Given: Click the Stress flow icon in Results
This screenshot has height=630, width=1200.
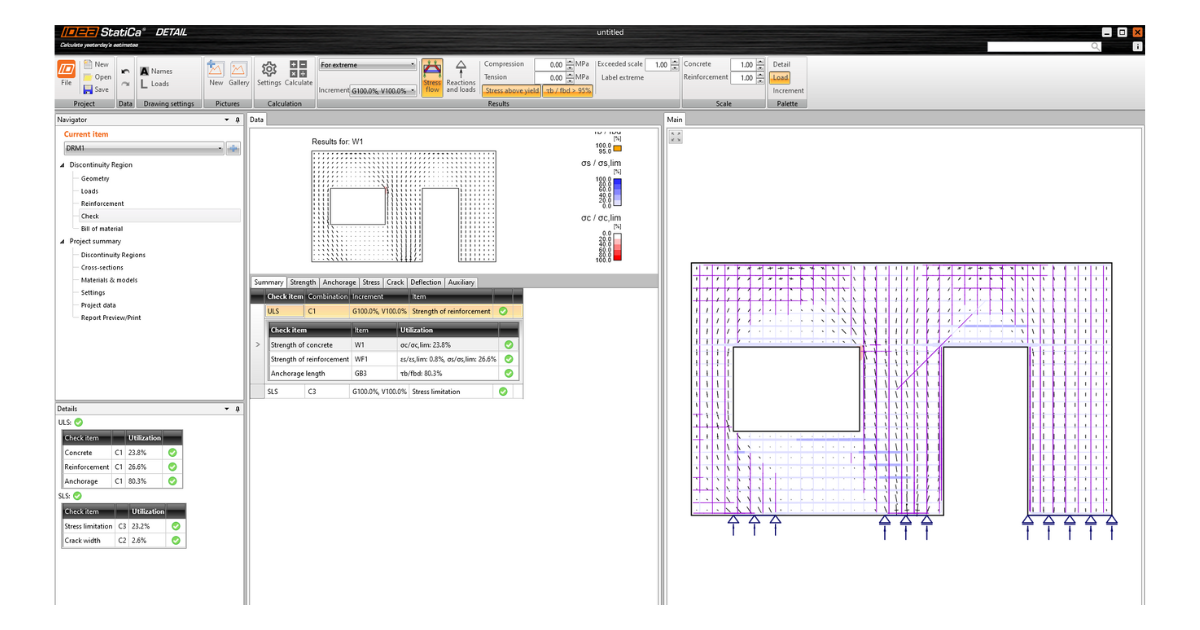Looking at the screenshot, I should pos(432,76).
